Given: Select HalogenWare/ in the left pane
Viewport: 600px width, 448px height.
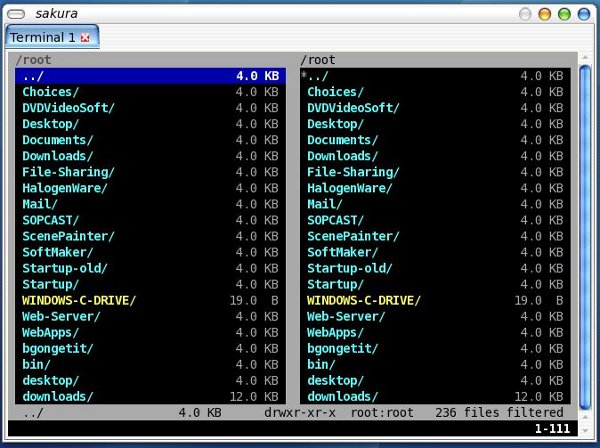Looking at the screenshot, I should 150,188.
